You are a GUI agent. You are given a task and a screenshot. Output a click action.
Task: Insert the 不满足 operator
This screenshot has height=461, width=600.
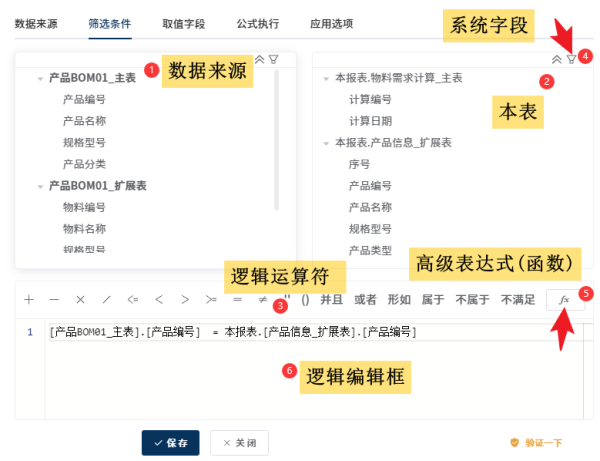point(518,300)
